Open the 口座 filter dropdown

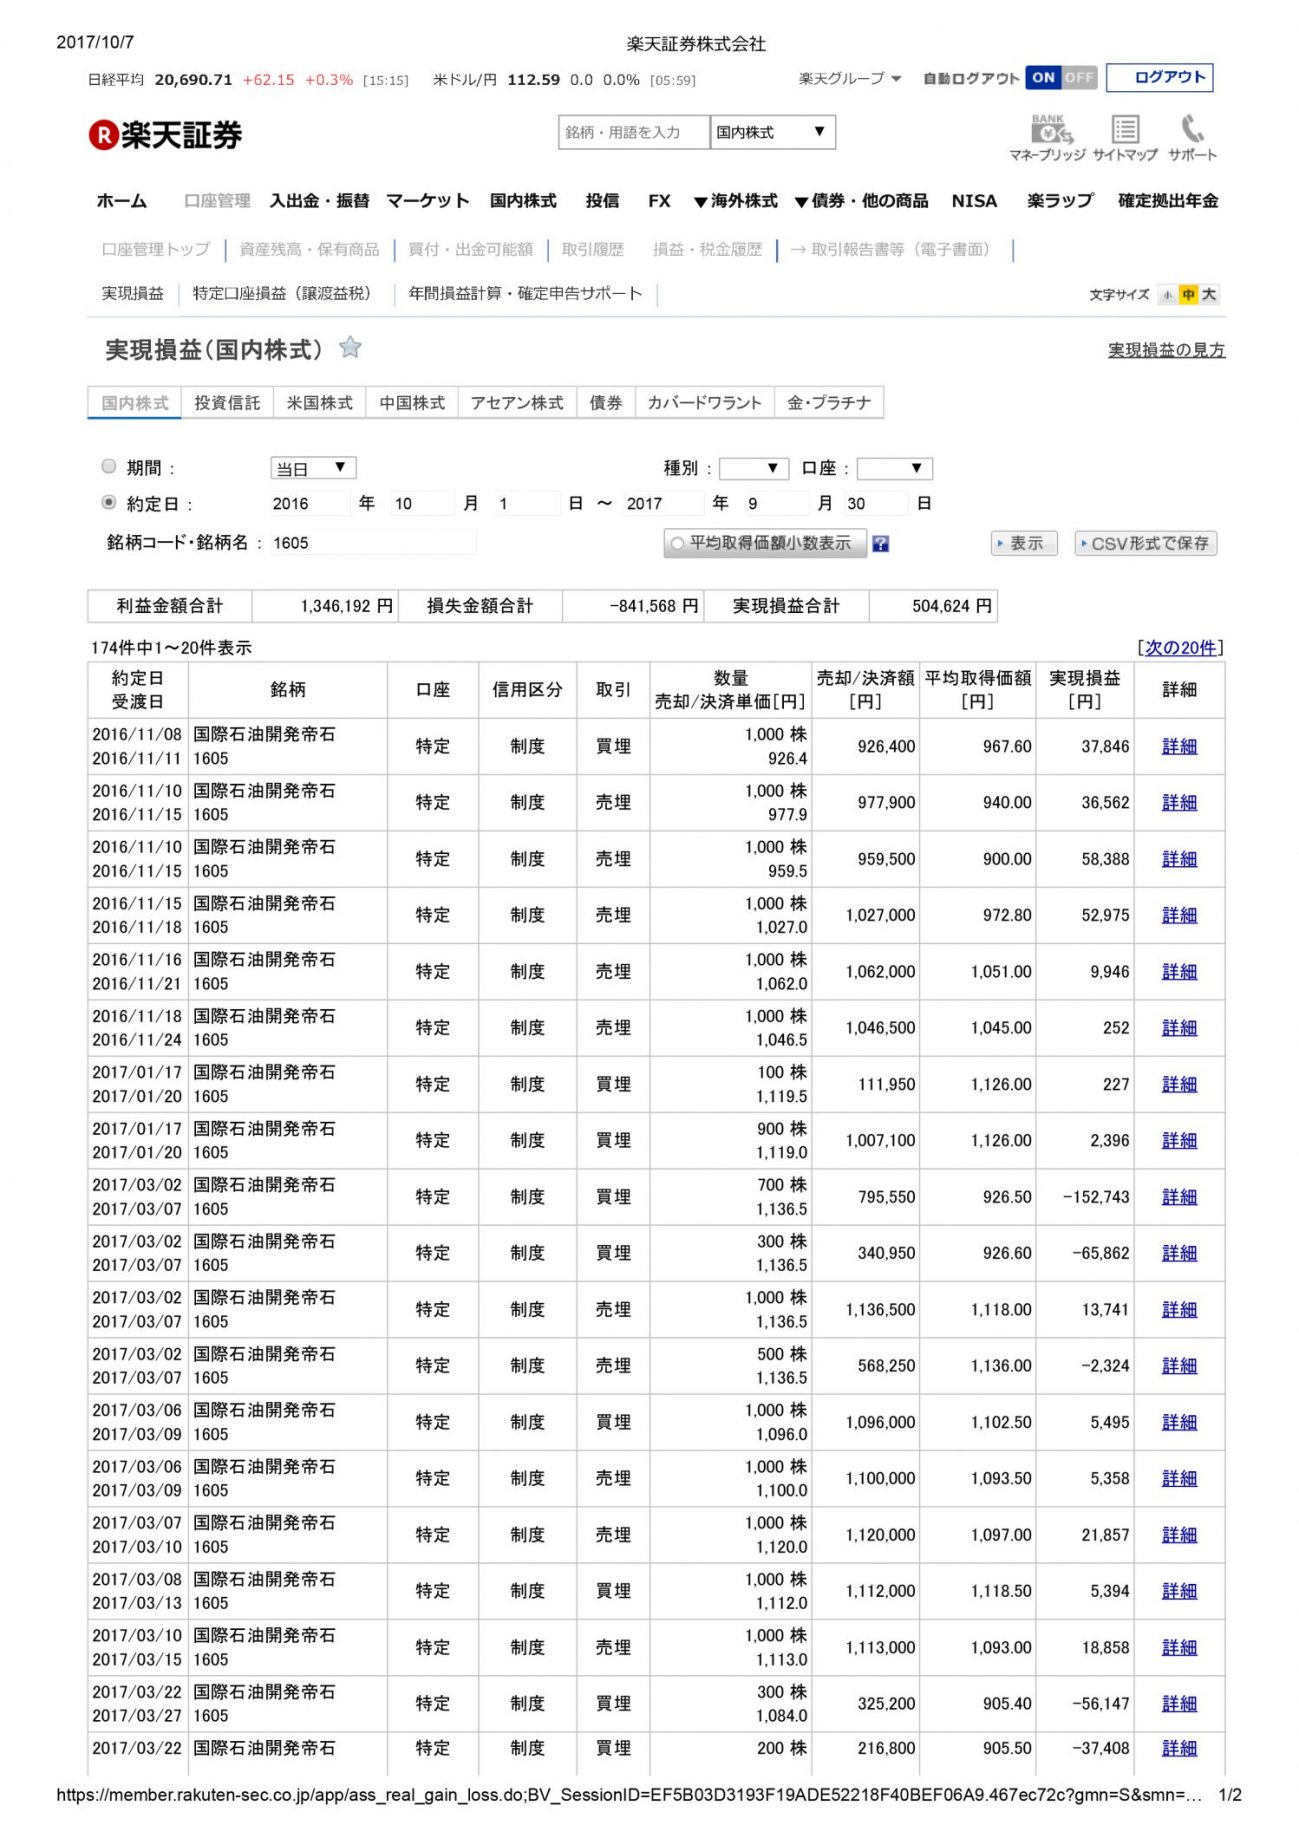[895, 468]
